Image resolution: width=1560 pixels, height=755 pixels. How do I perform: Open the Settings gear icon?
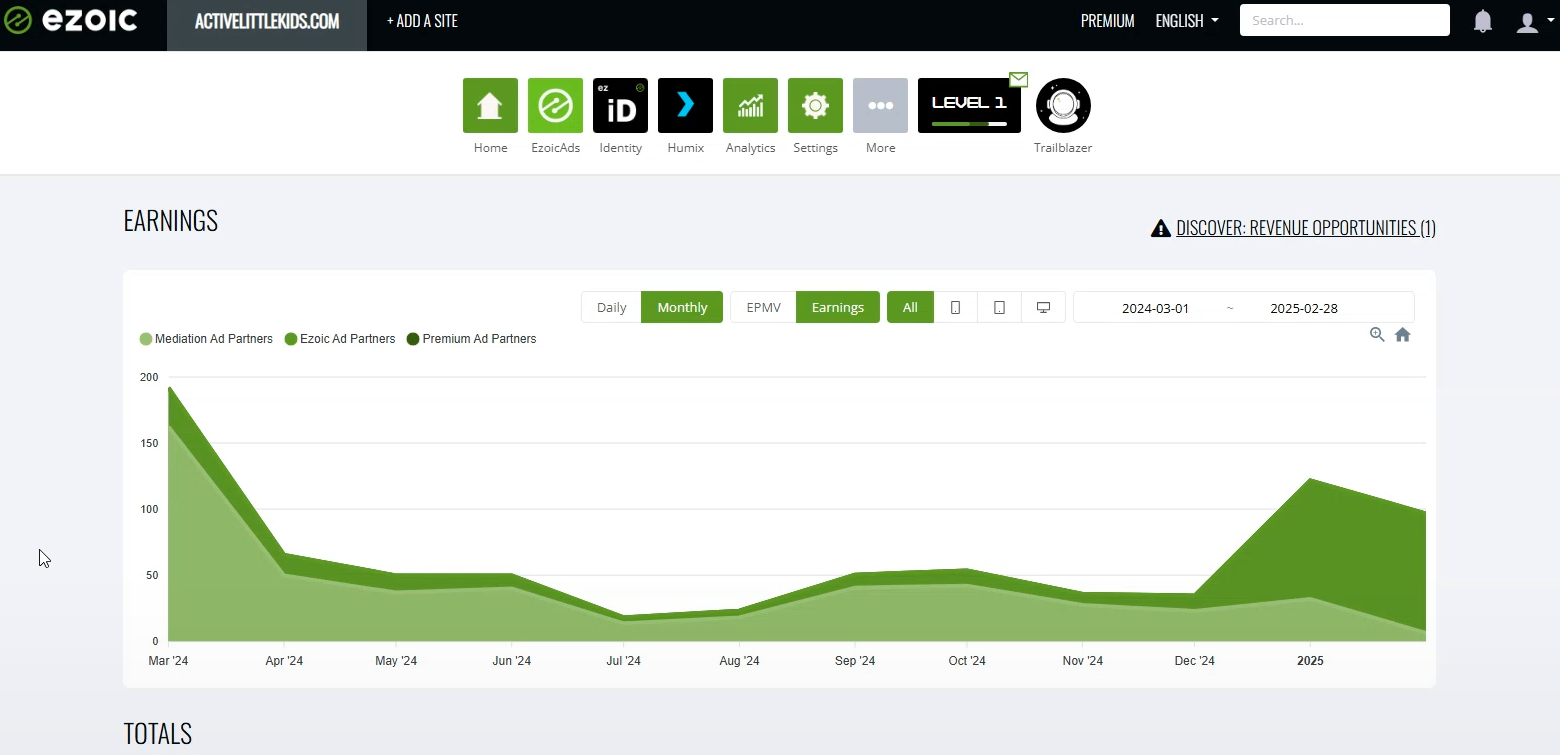(815, 105)
